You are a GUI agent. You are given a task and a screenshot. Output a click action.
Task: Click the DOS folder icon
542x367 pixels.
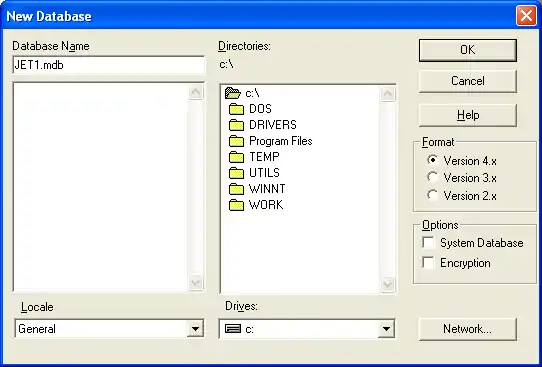236,109
